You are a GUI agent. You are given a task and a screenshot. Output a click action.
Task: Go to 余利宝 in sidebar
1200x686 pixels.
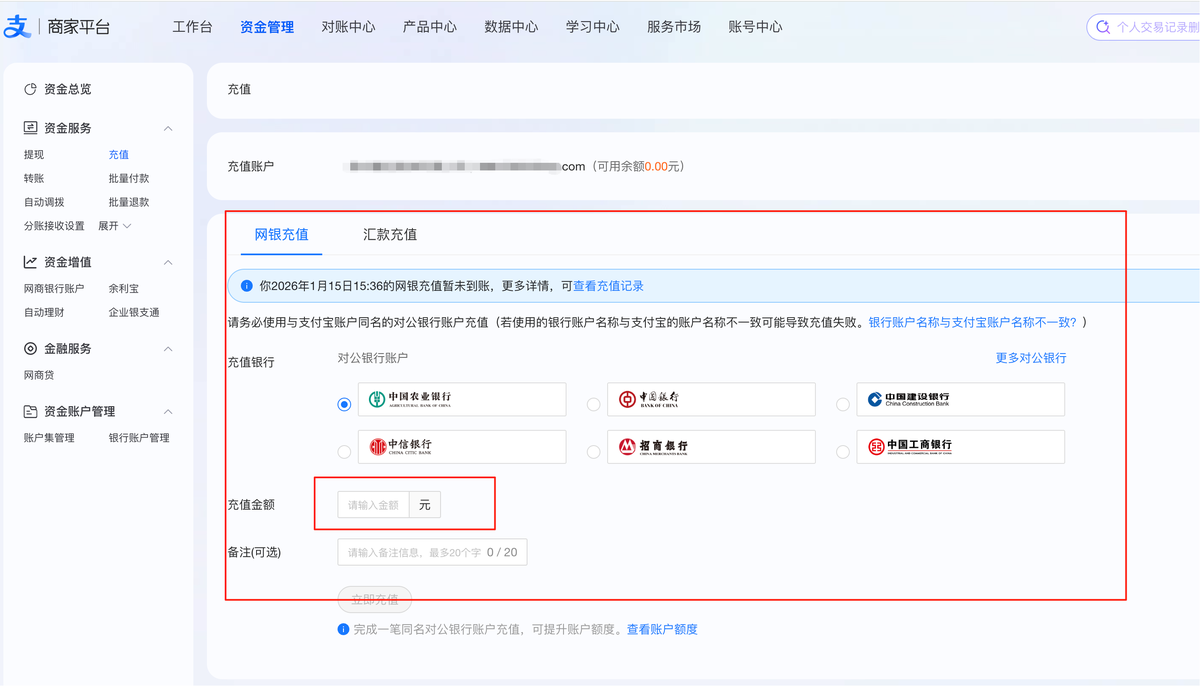[x=124, y=289]
